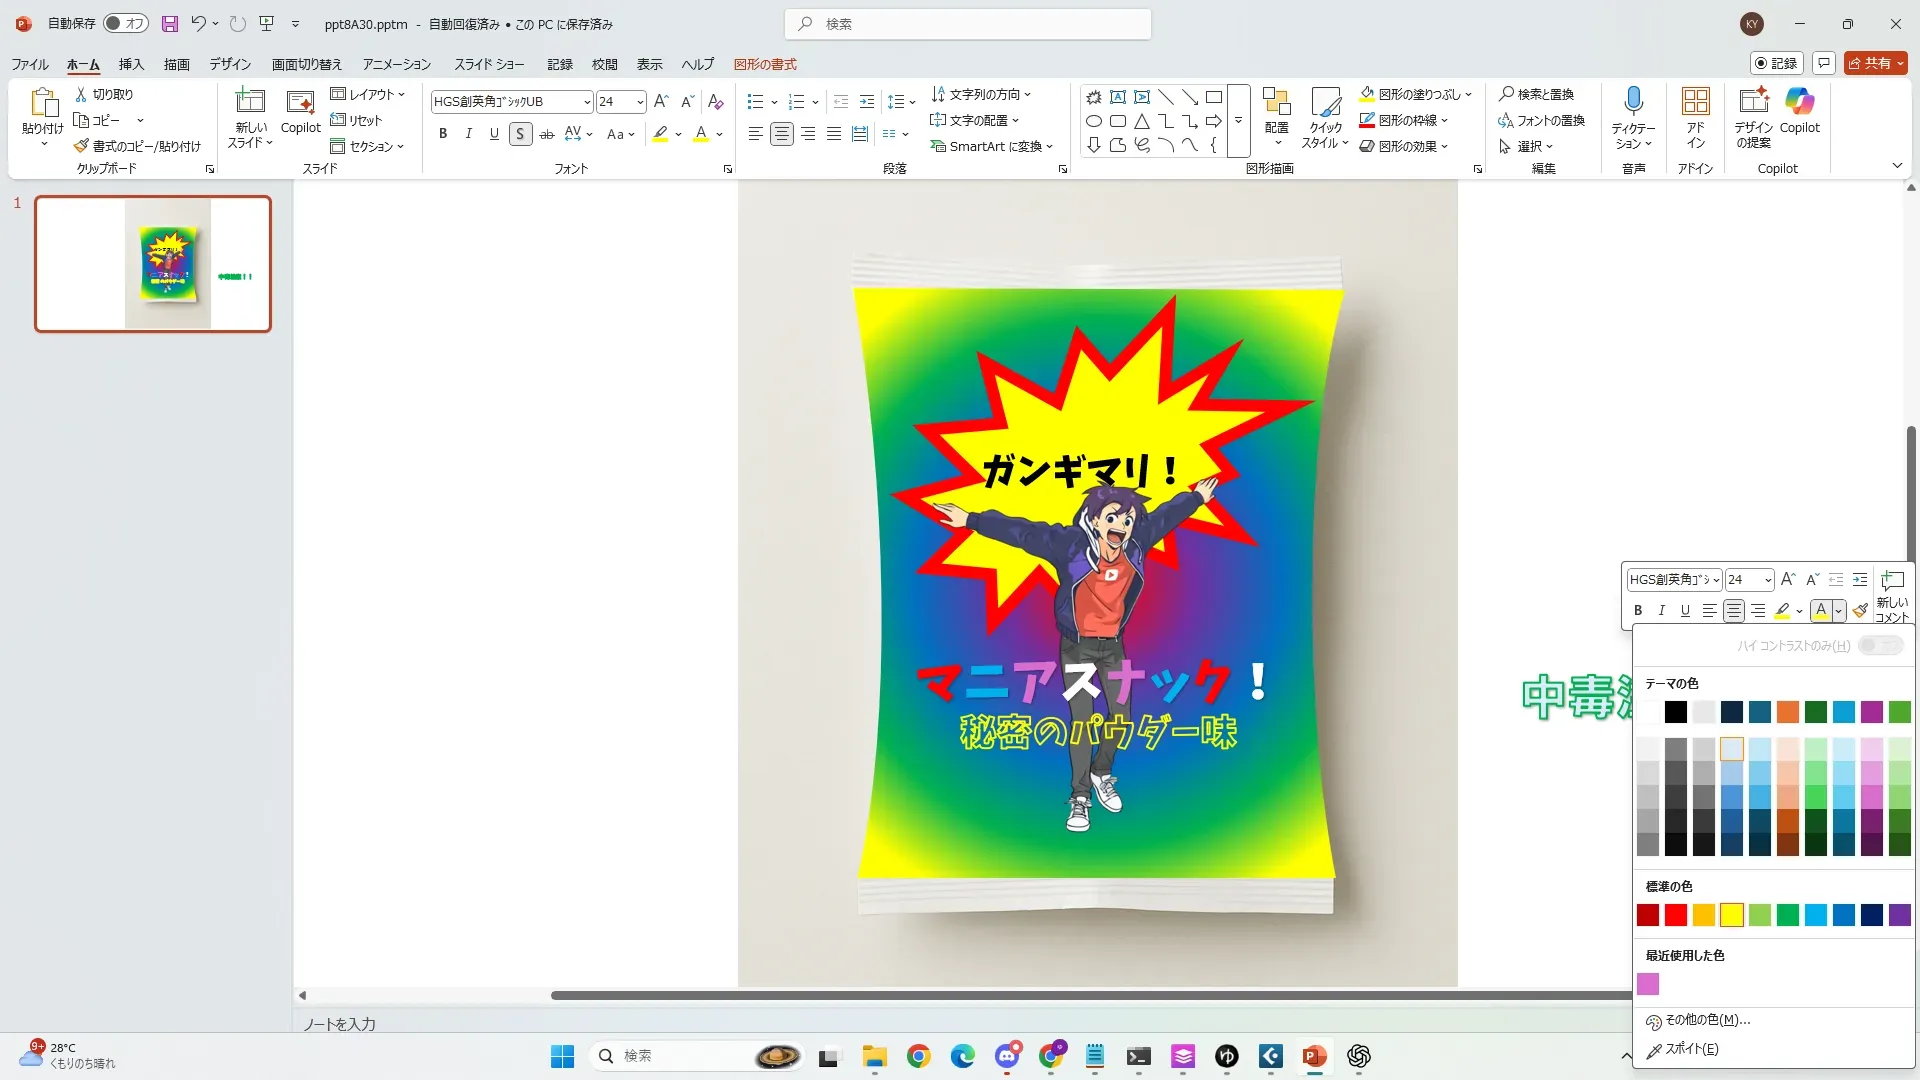Click the Save floppy disk icon

[x=170, y=23]
